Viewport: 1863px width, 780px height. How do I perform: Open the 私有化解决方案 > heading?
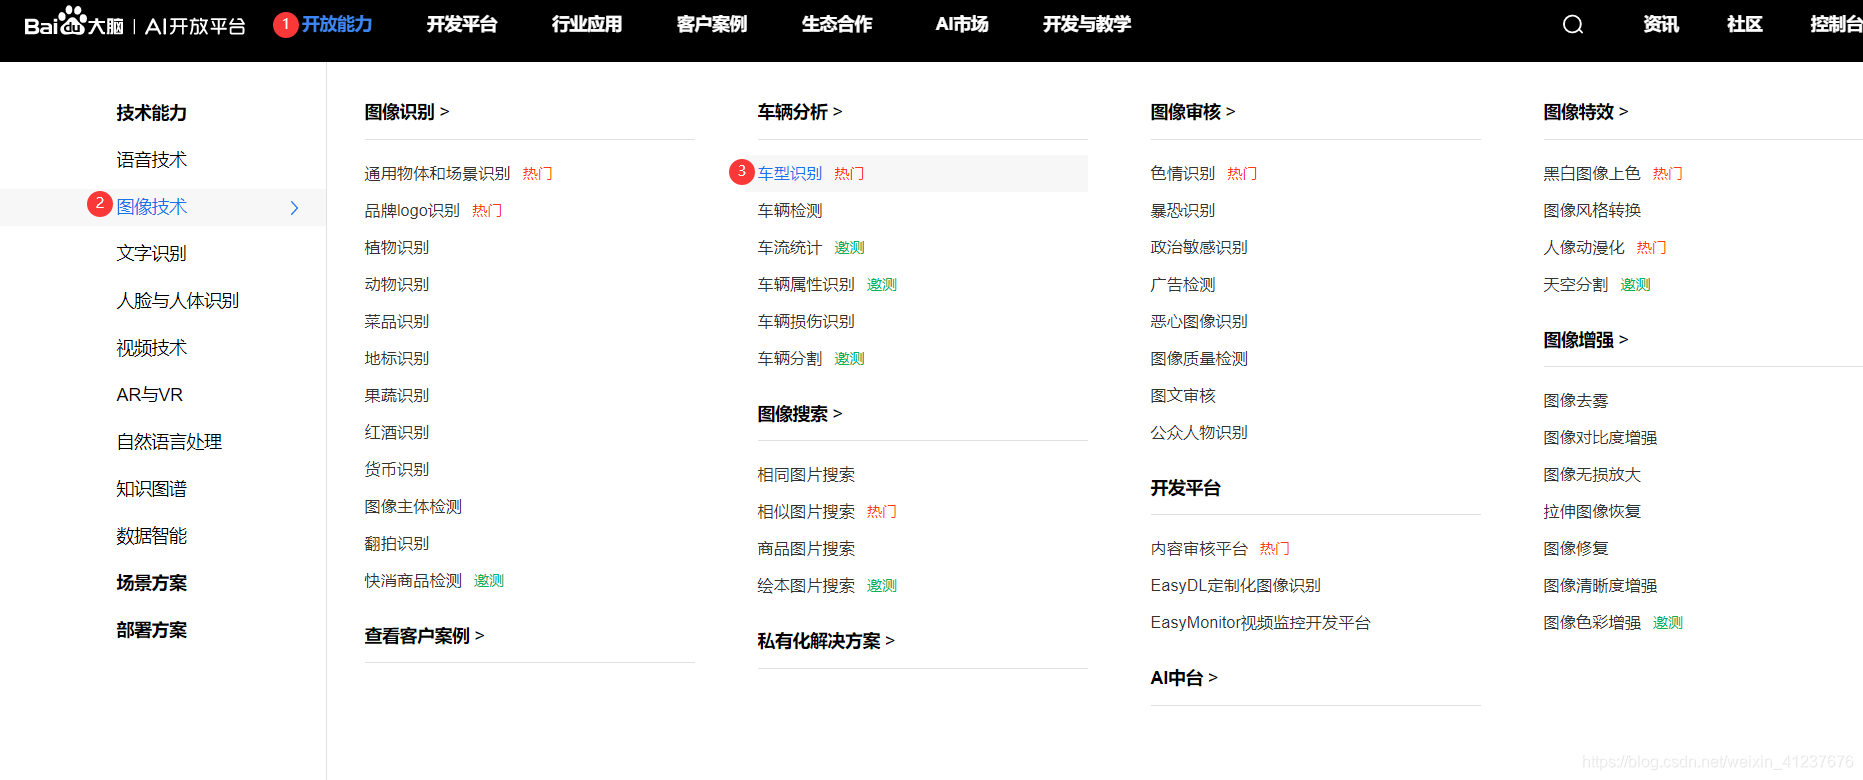(x=826, y=641)
